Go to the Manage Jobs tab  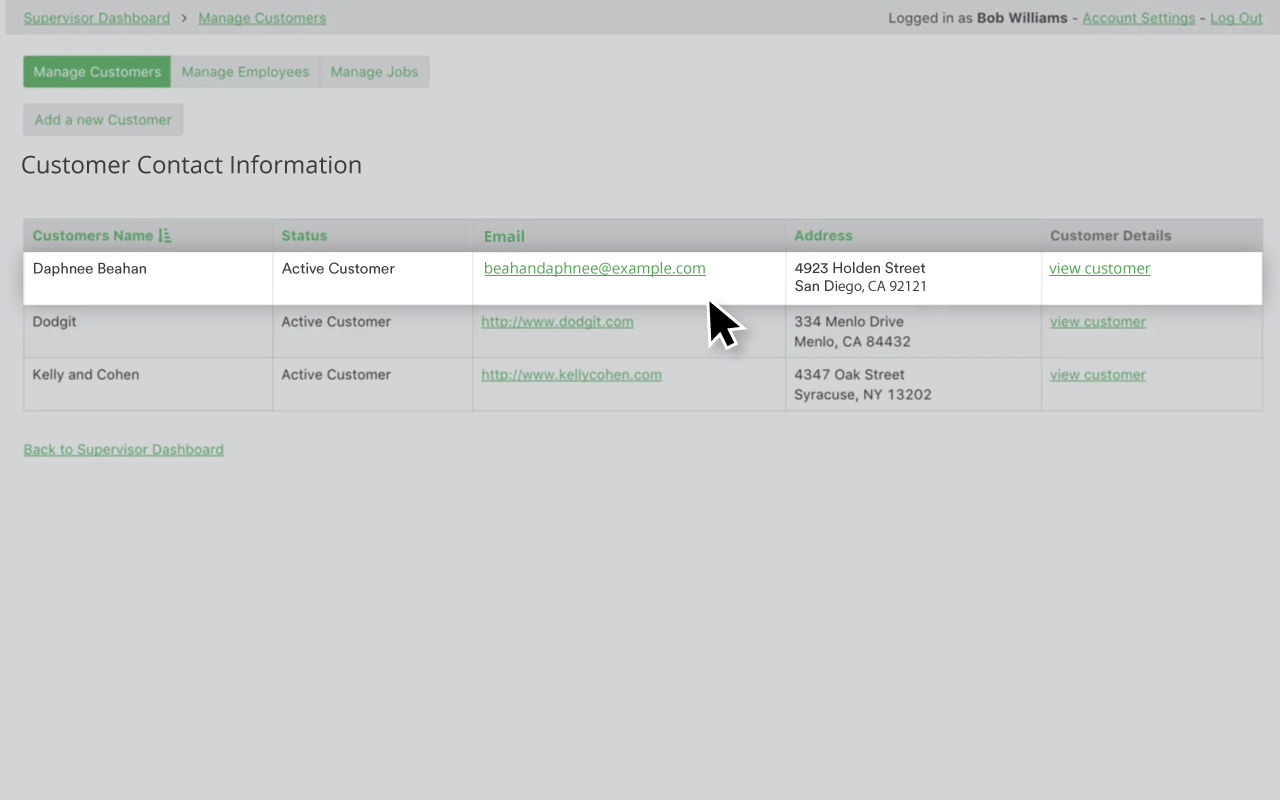[x=374, y=72]
